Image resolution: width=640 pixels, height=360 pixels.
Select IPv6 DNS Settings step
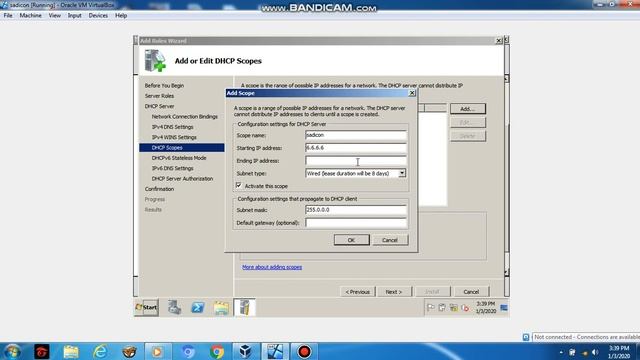point(172,168)
